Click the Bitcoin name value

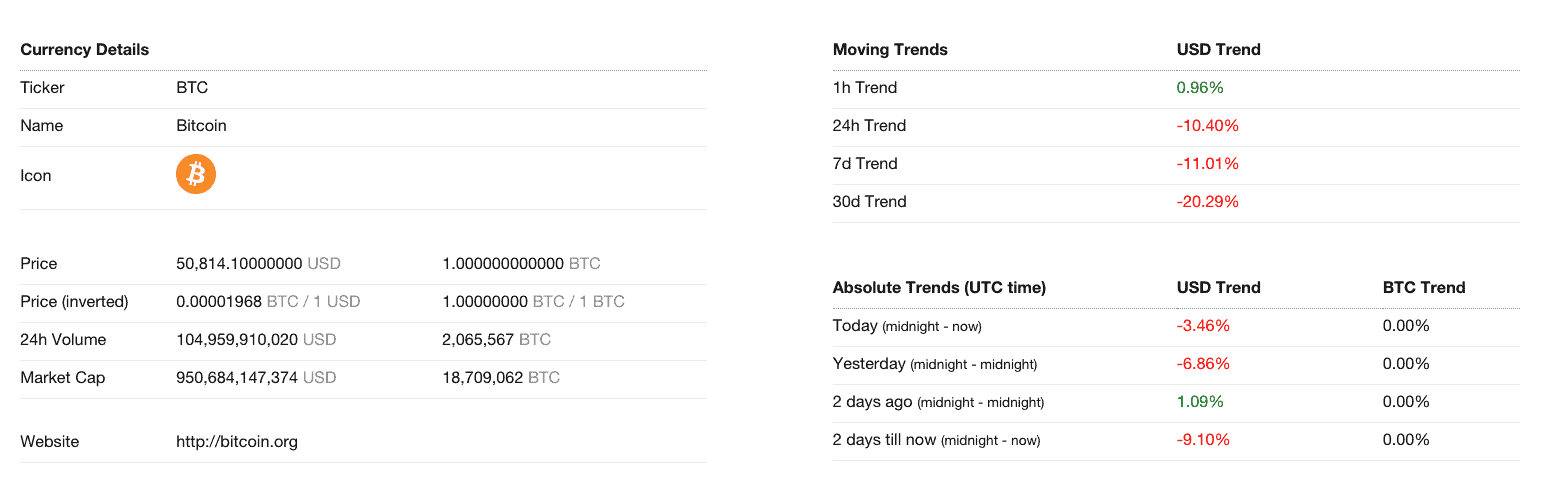click(x=201, y=126)
